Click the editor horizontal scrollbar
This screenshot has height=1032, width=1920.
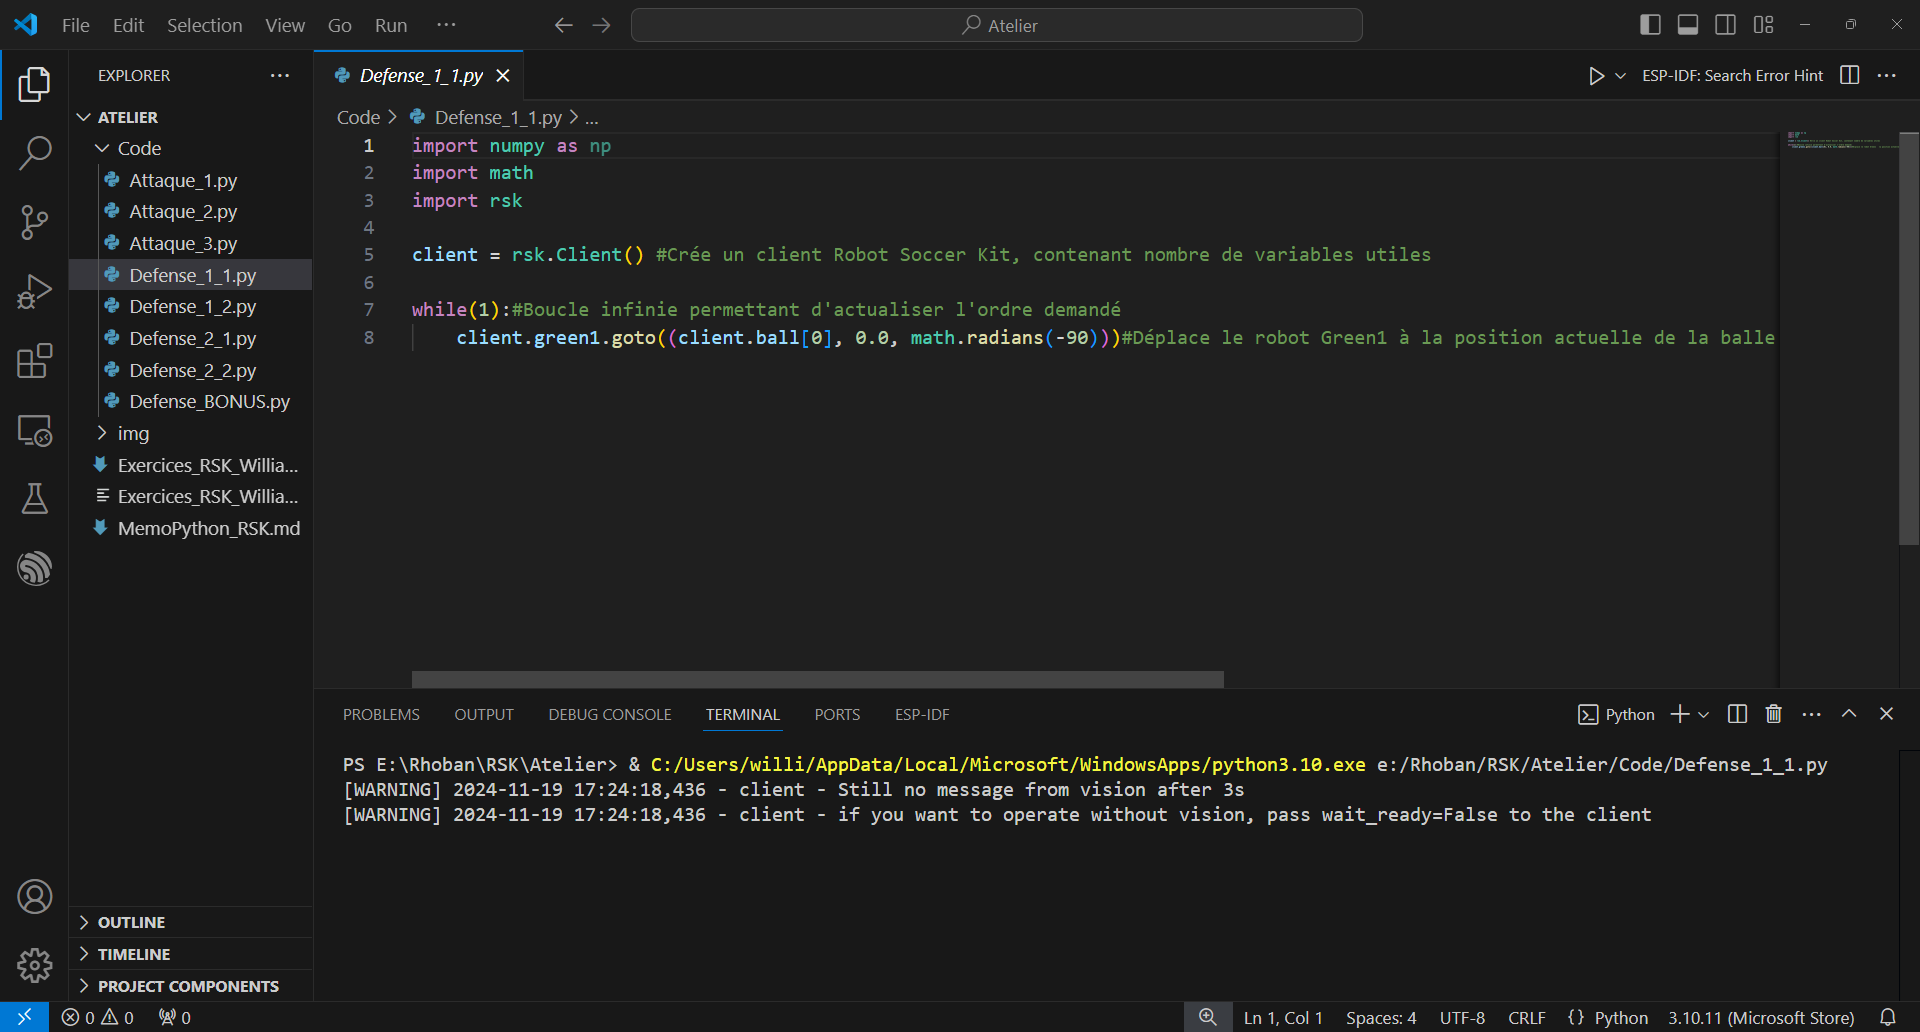(817, 679)
